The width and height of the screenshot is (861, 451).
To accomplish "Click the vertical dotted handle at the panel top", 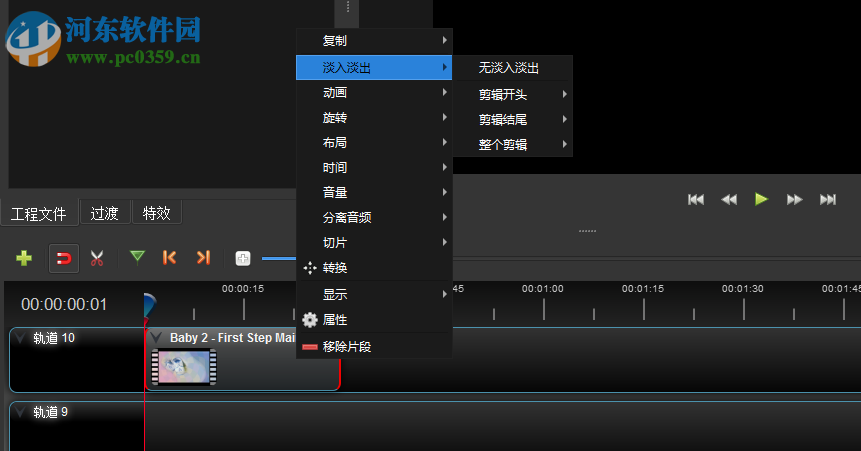I will click(348, 7).
